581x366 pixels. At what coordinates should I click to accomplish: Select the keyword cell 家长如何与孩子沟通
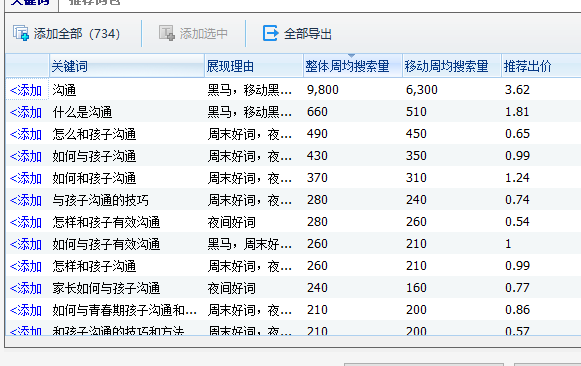[x=106, y=288]
